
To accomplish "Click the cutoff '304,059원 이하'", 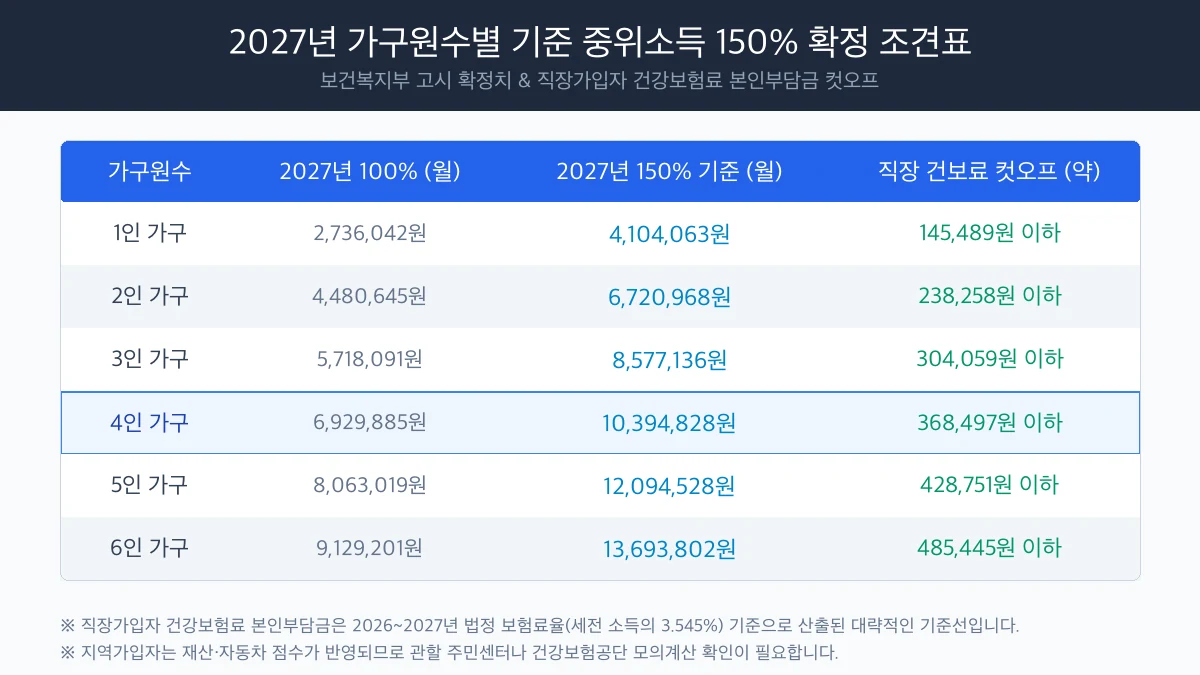I will (990, 359).
